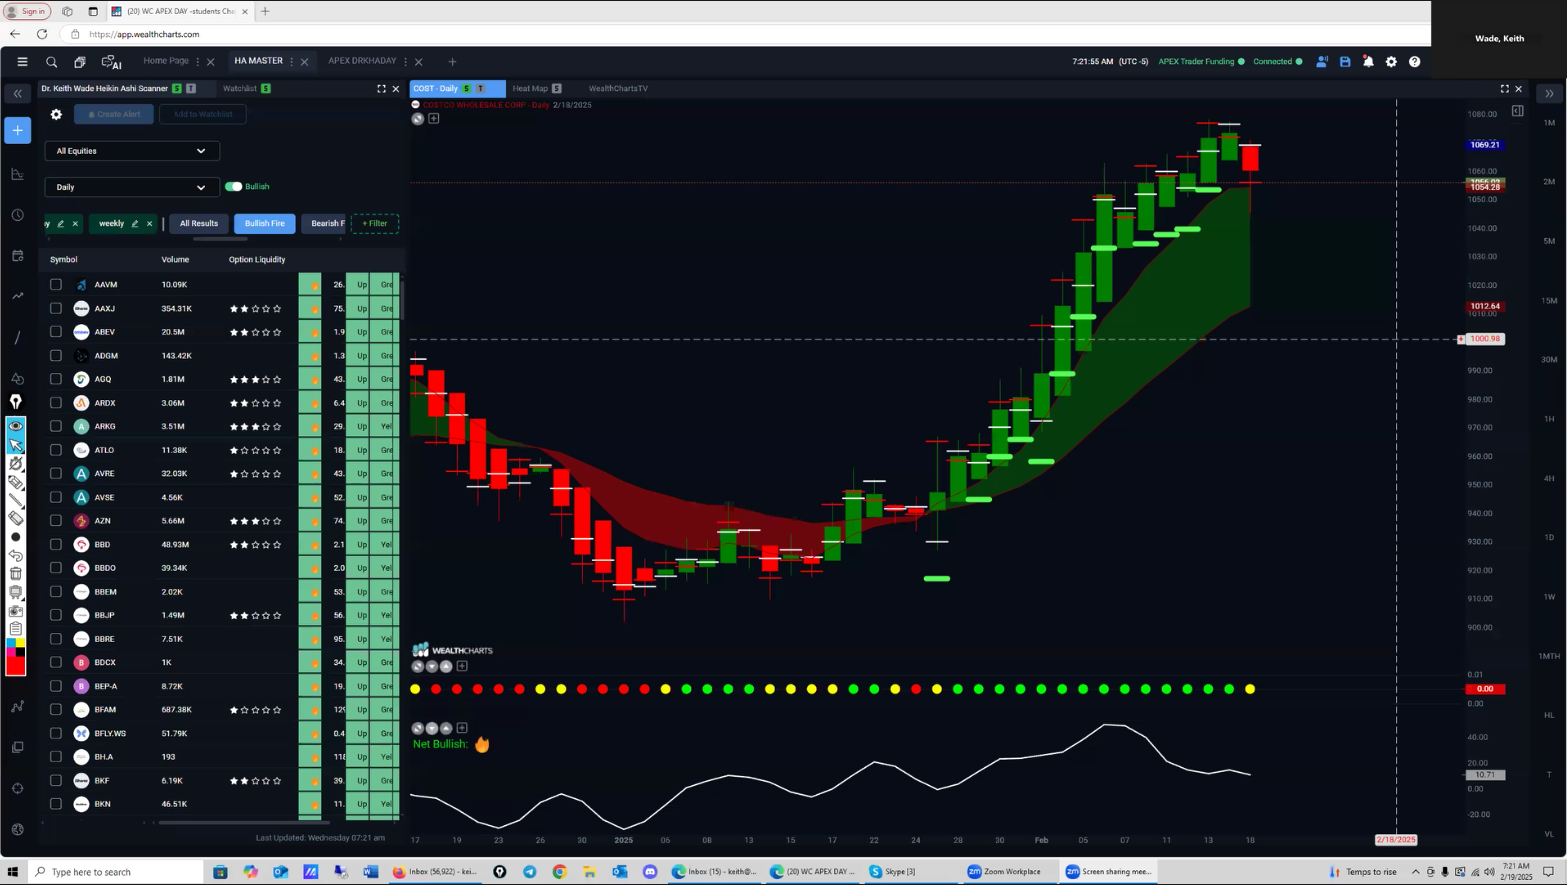This screenshot has width=1567, height=885.
Task: Edit the weekly filter chip pencil
Action: [135, 224]
